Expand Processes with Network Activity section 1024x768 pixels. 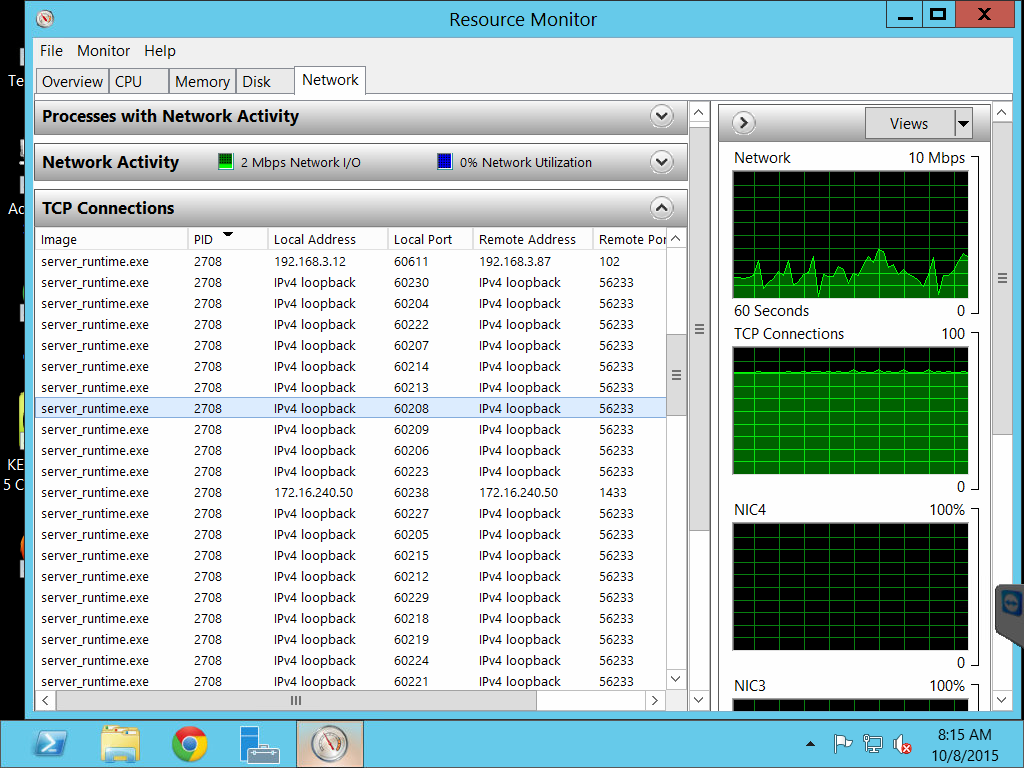662,116
